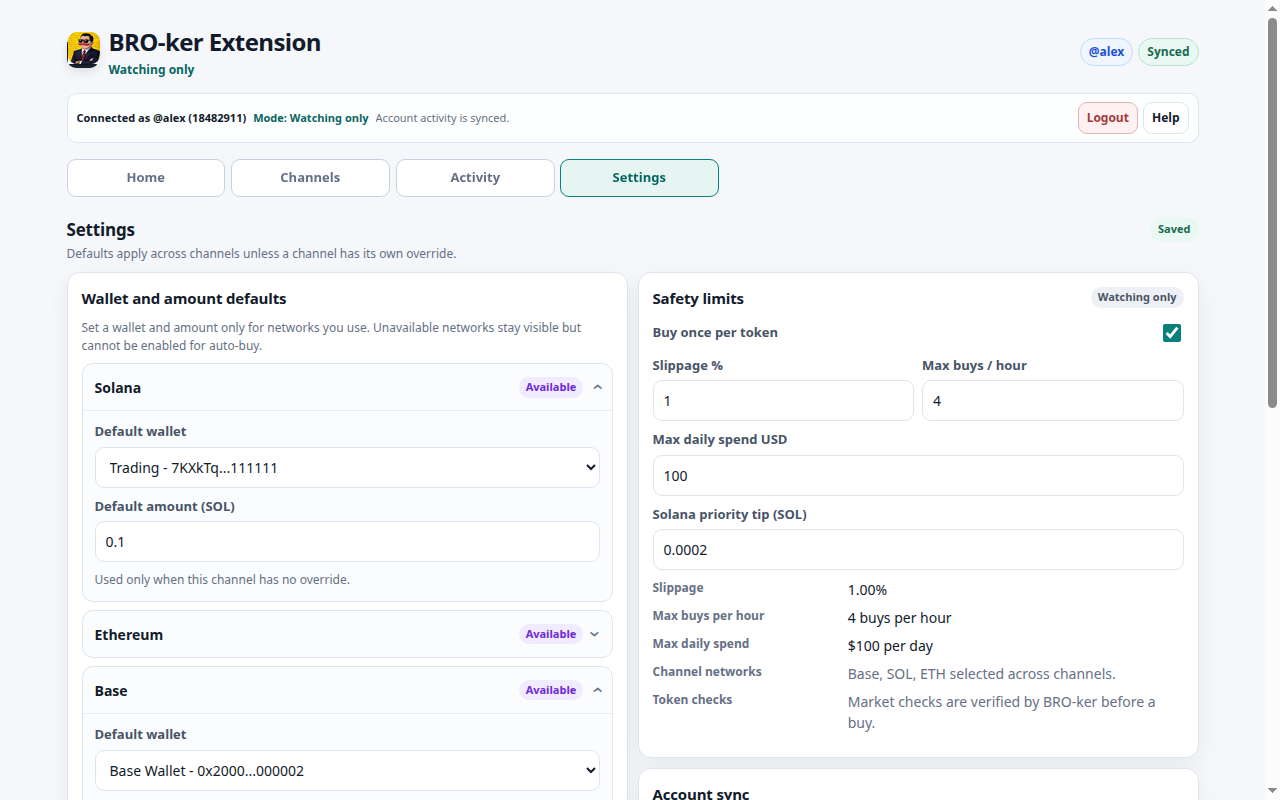The height and width of the screenshot is (800, 1280).
Task: Select the Settings tab
Action: point(639,178)
